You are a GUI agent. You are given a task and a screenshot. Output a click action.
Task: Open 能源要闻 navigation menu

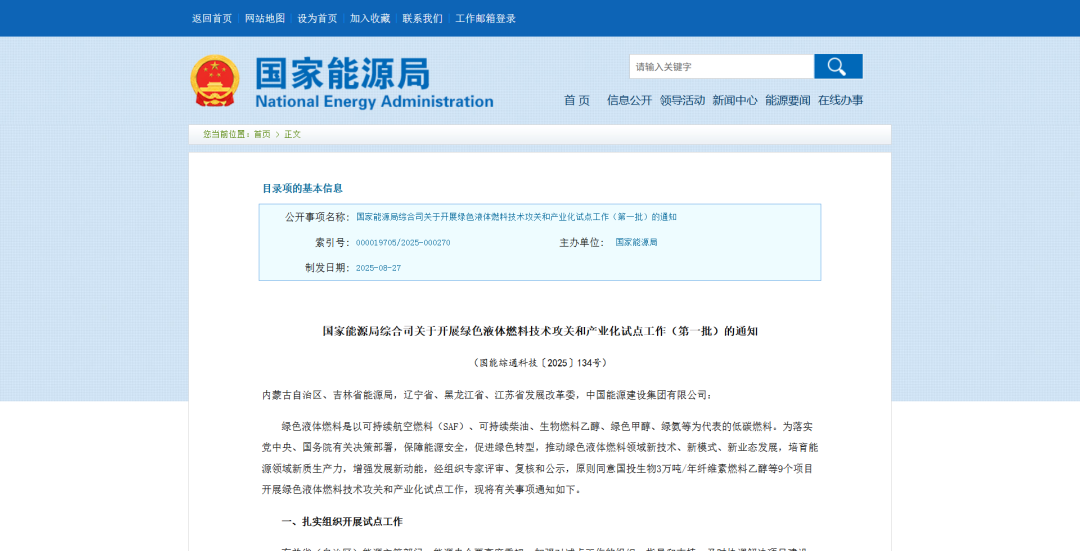788,101
